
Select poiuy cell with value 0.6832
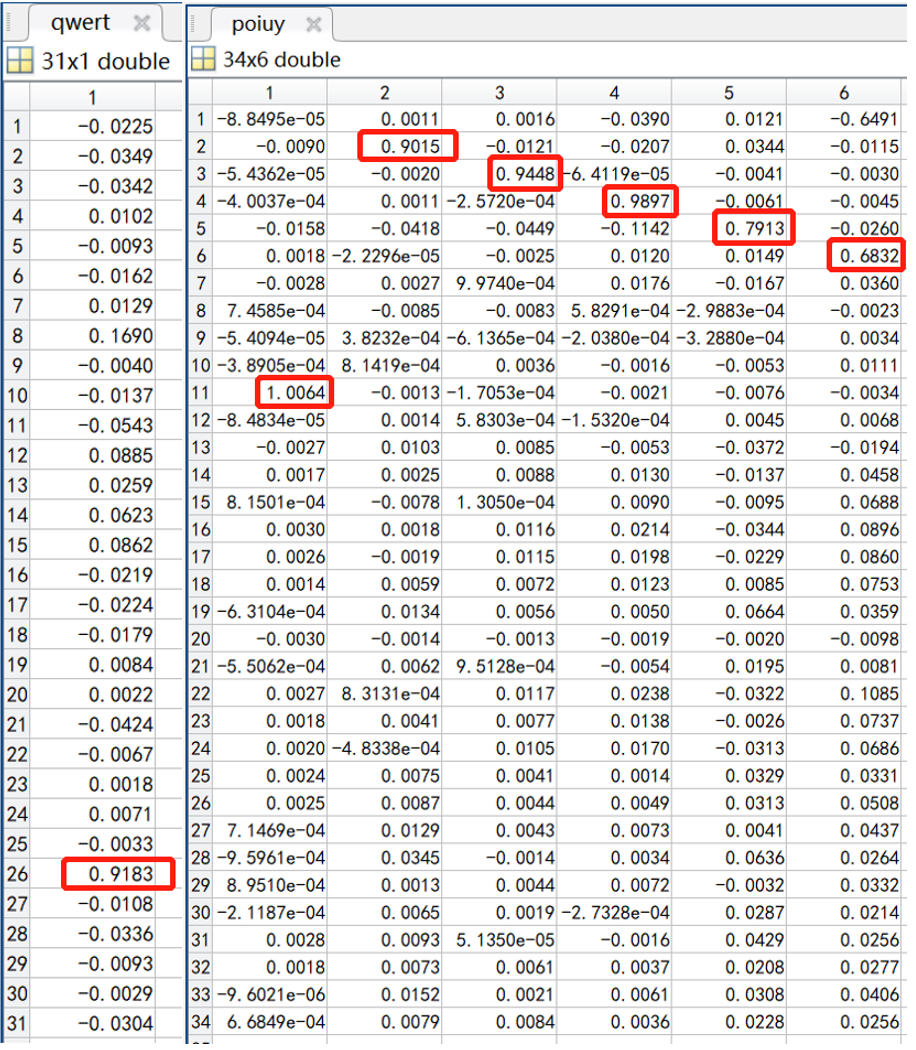[x=844, y=256]
